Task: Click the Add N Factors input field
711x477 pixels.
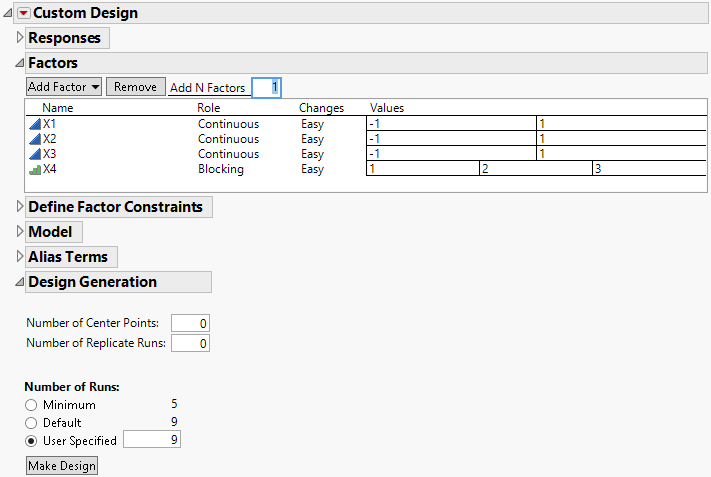Action: click(x=267, y=88)
